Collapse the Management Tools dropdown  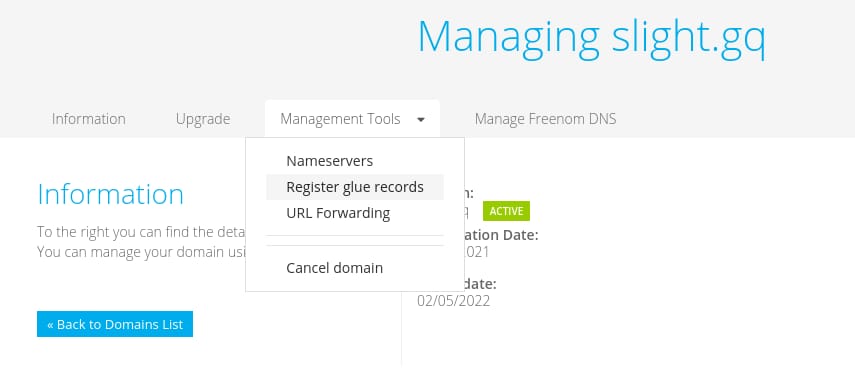(352, 119)
